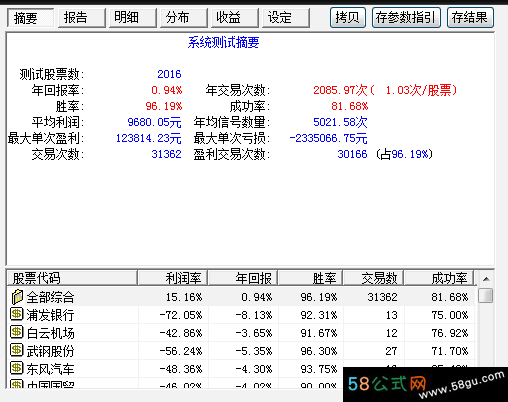Viewport: 508px width, 402px height.
Task: Open the 设定 tab
Action: point(286,18)
